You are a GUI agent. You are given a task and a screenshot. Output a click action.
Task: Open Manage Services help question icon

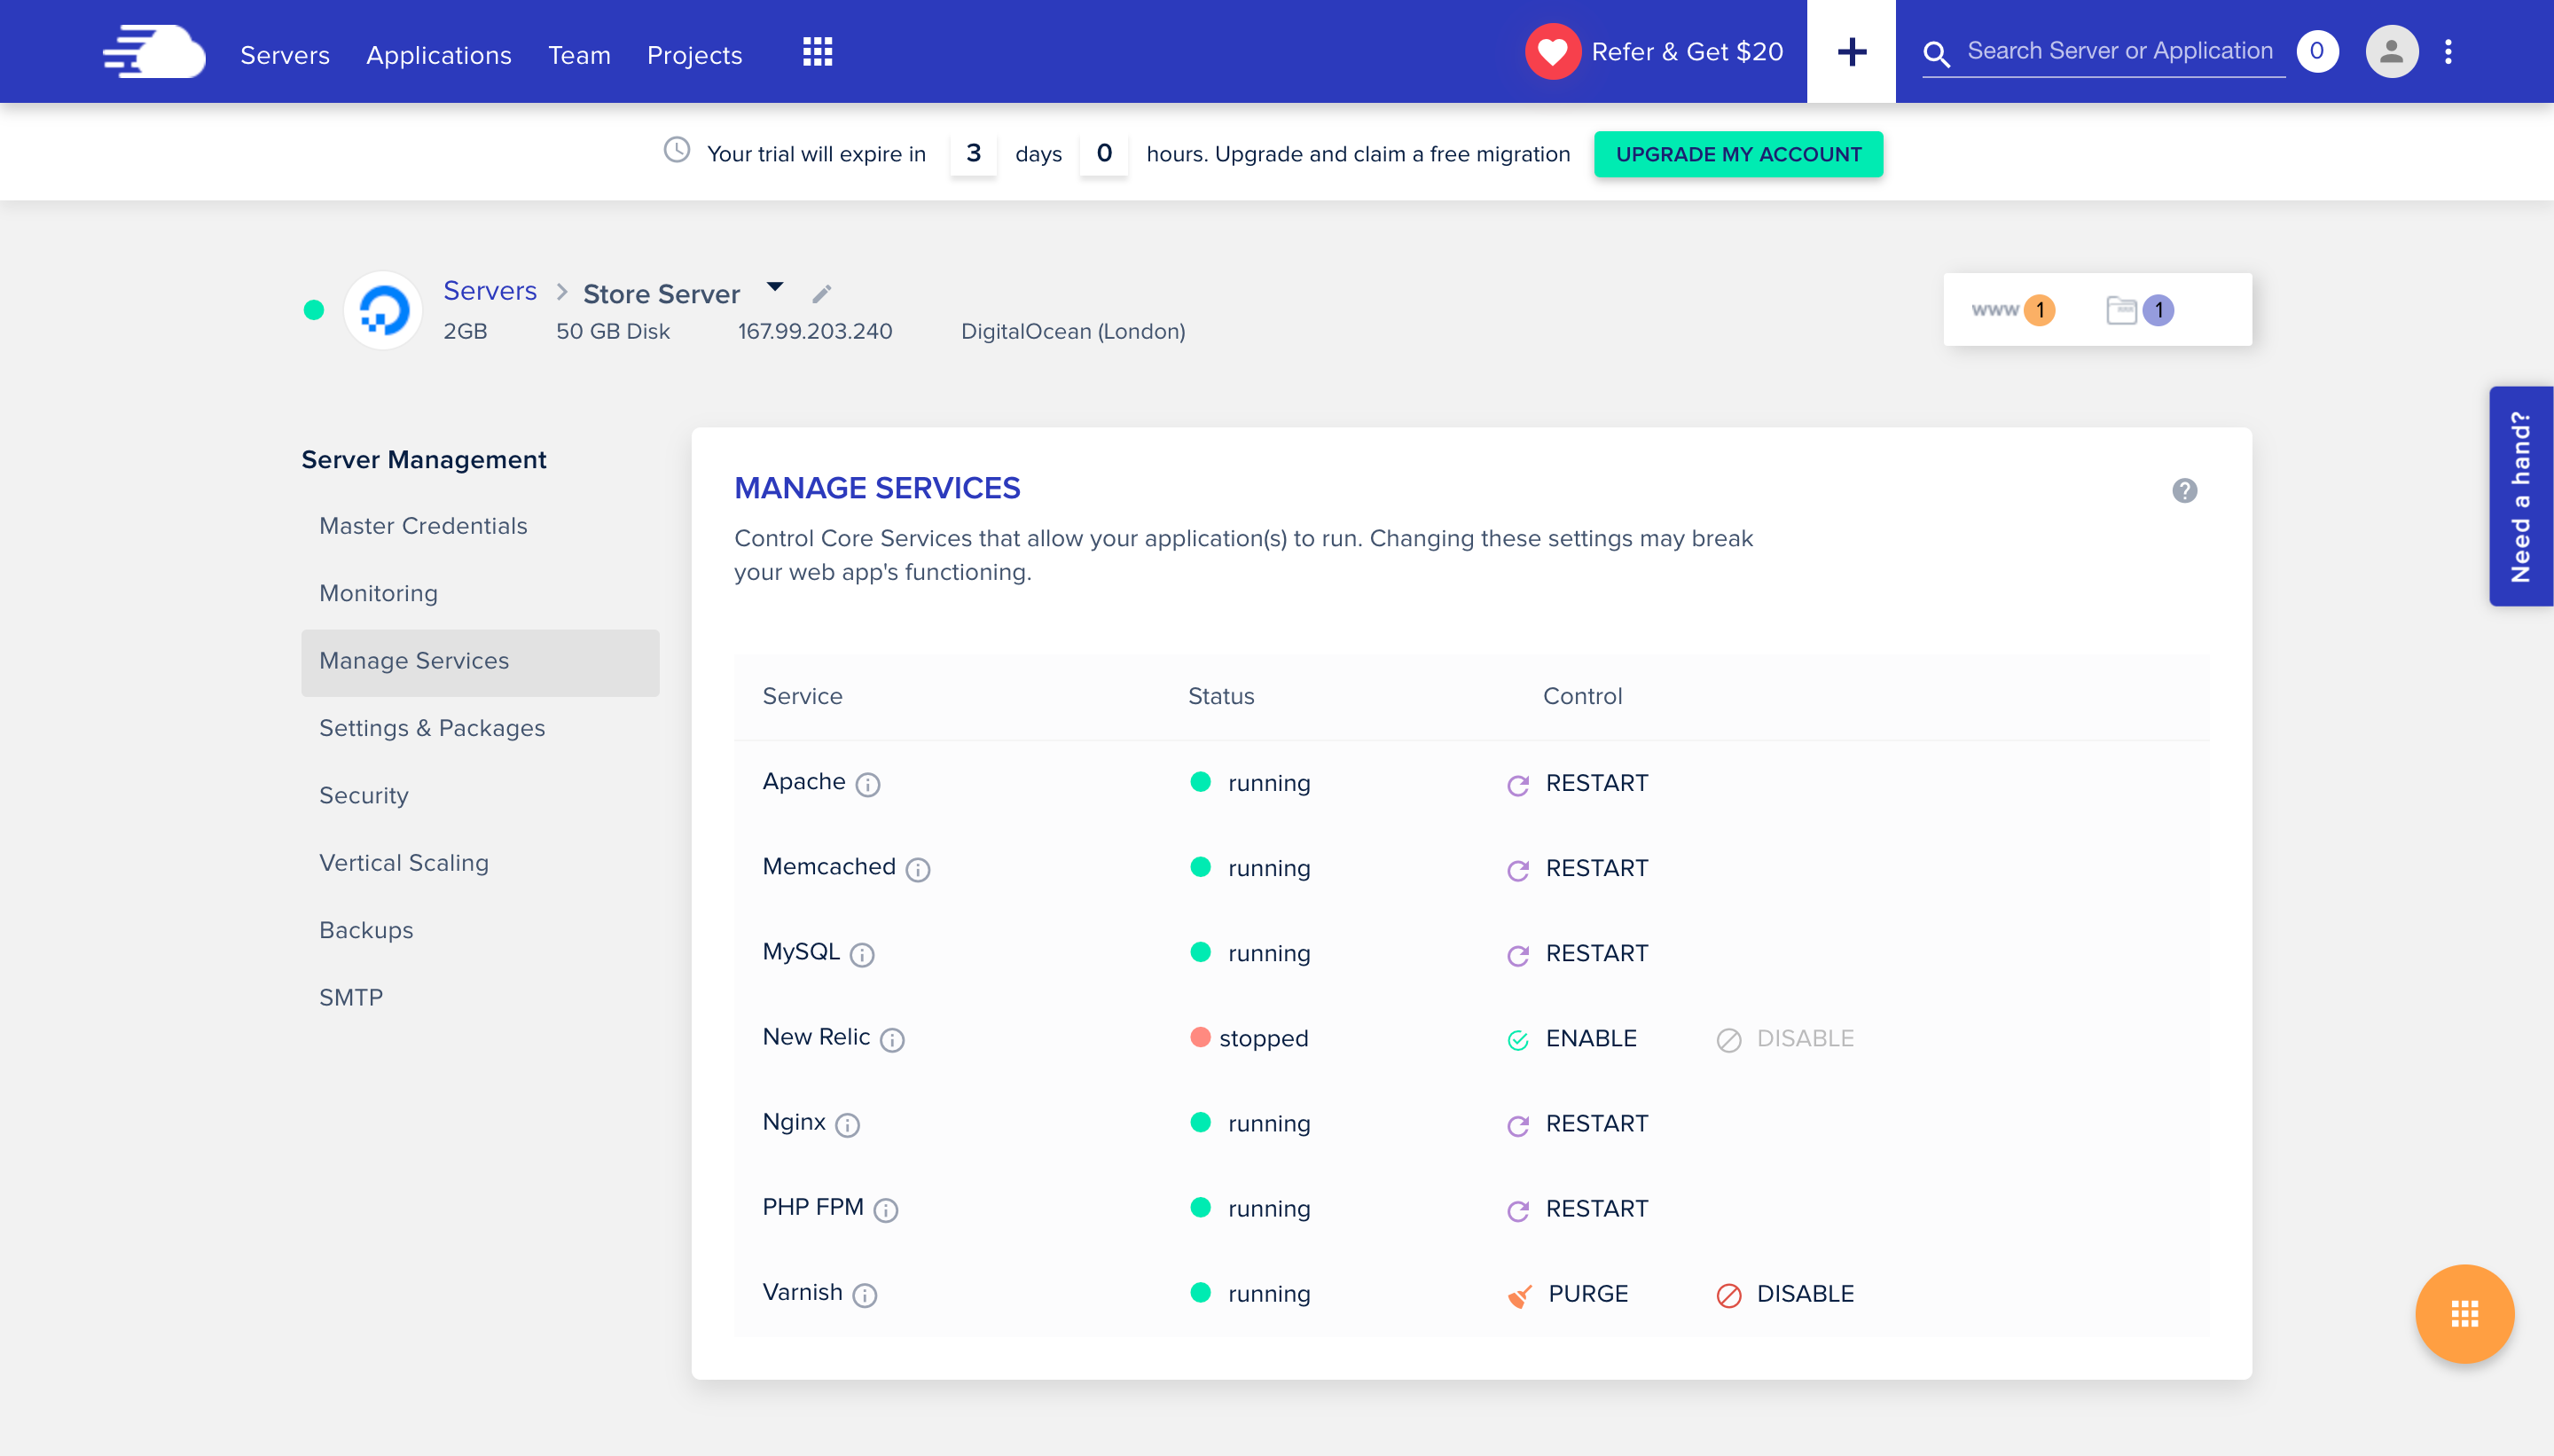pyautogui.click(x=2184, y=491)
